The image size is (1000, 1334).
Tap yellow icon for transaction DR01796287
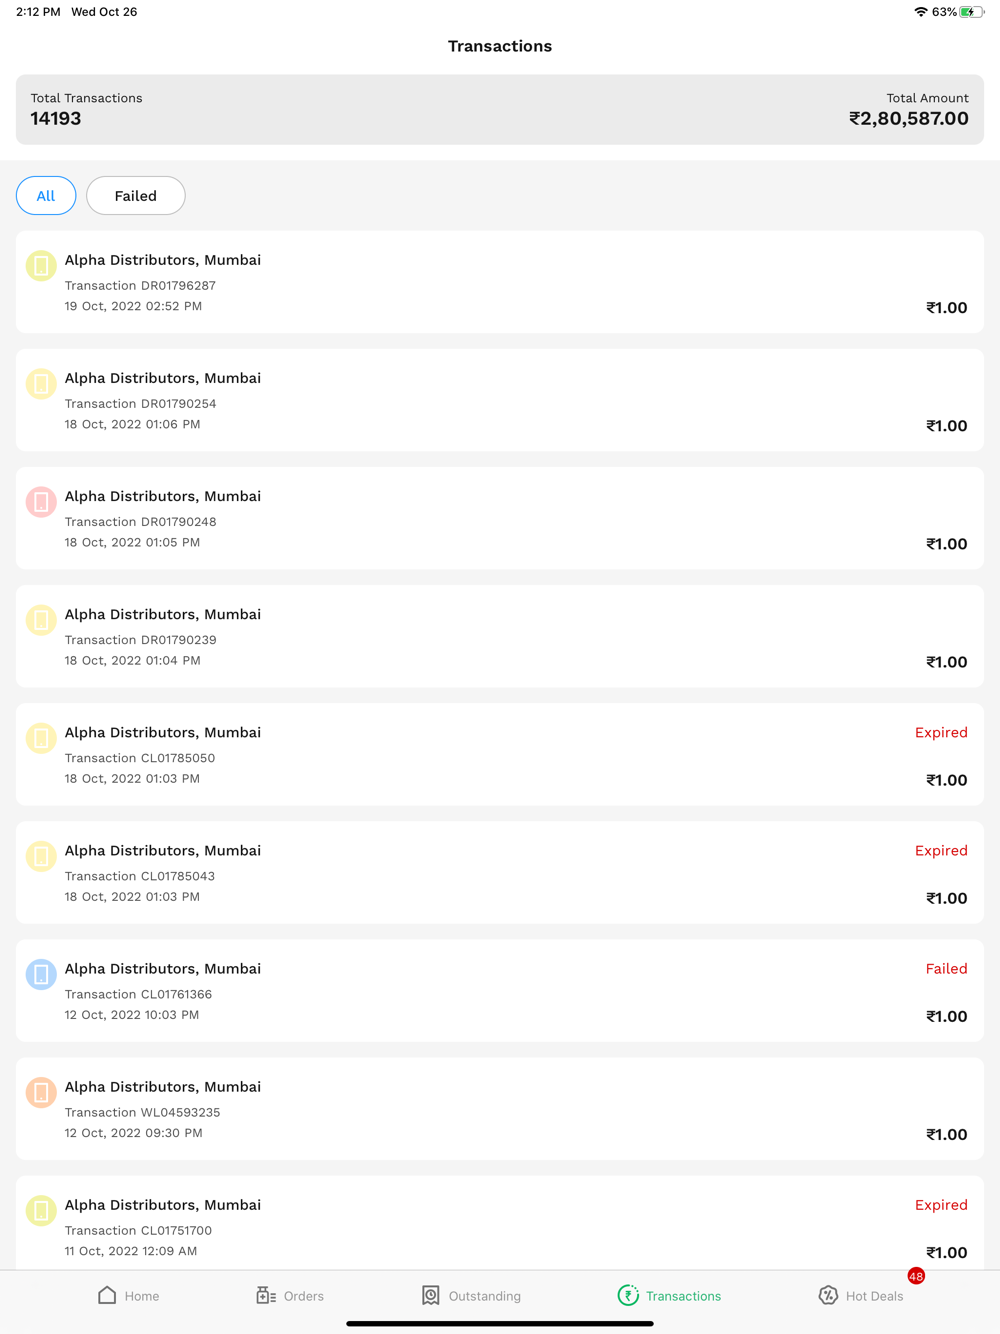coord(41,266)
